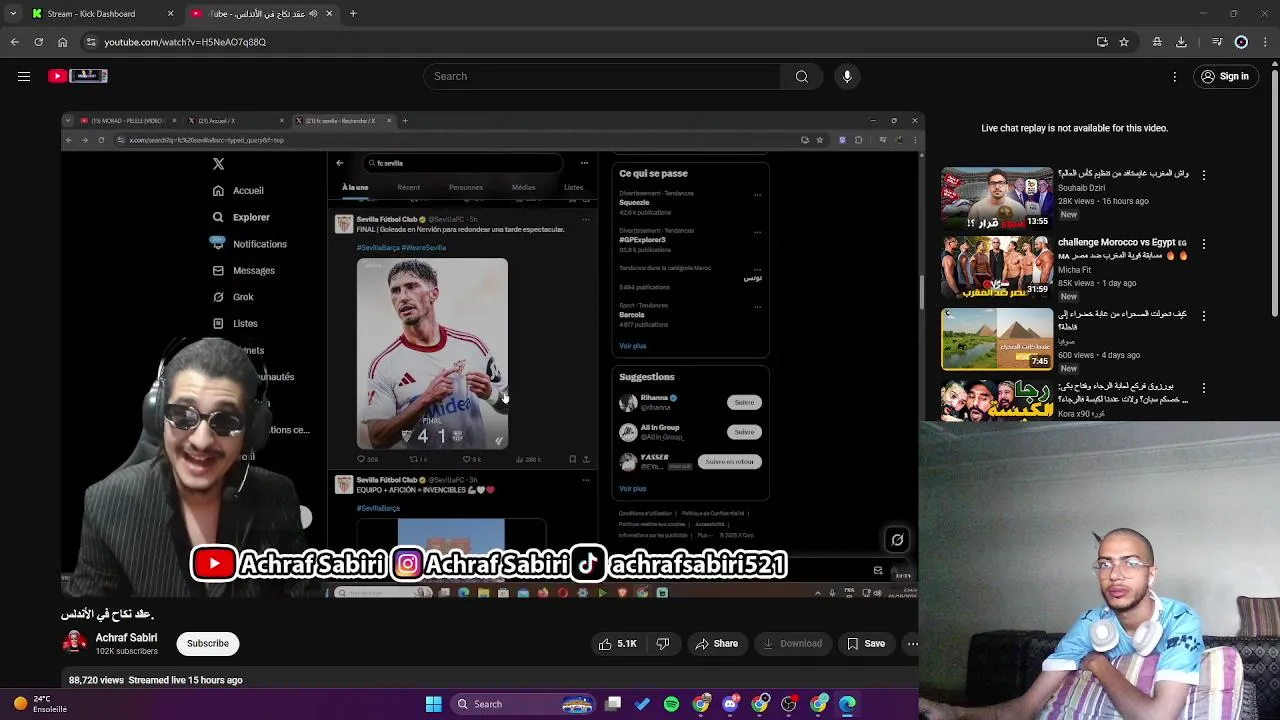This screenshot has height=720, width=1280.
Task: Go to YouTube home via logo
Action: 77,76
